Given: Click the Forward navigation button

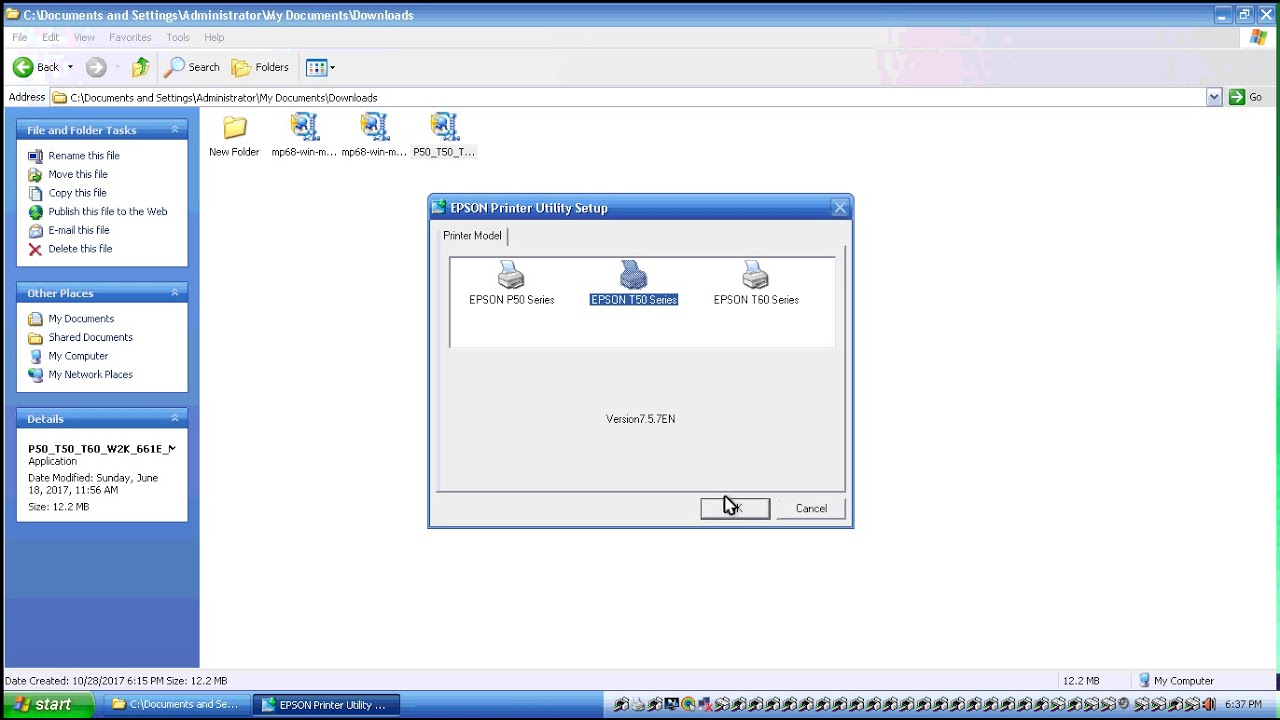Looking at the screenshot, I should 96,67.
